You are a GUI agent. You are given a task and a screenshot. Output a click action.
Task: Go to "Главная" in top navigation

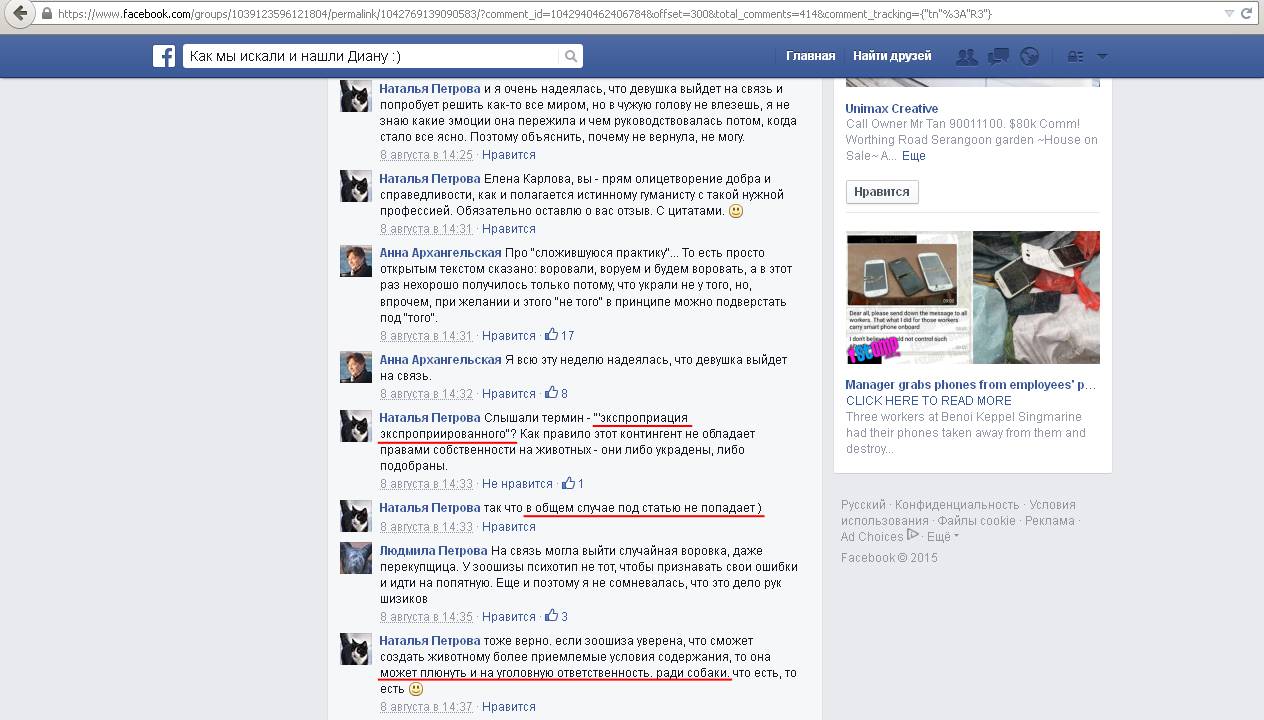(x=810, y=56)
